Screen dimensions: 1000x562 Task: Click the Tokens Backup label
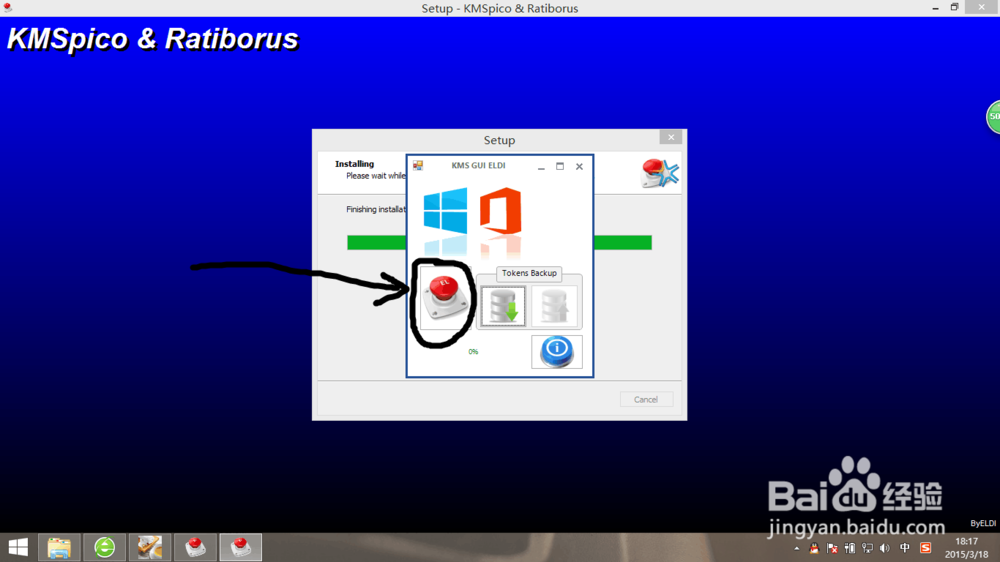click(529, 273)
